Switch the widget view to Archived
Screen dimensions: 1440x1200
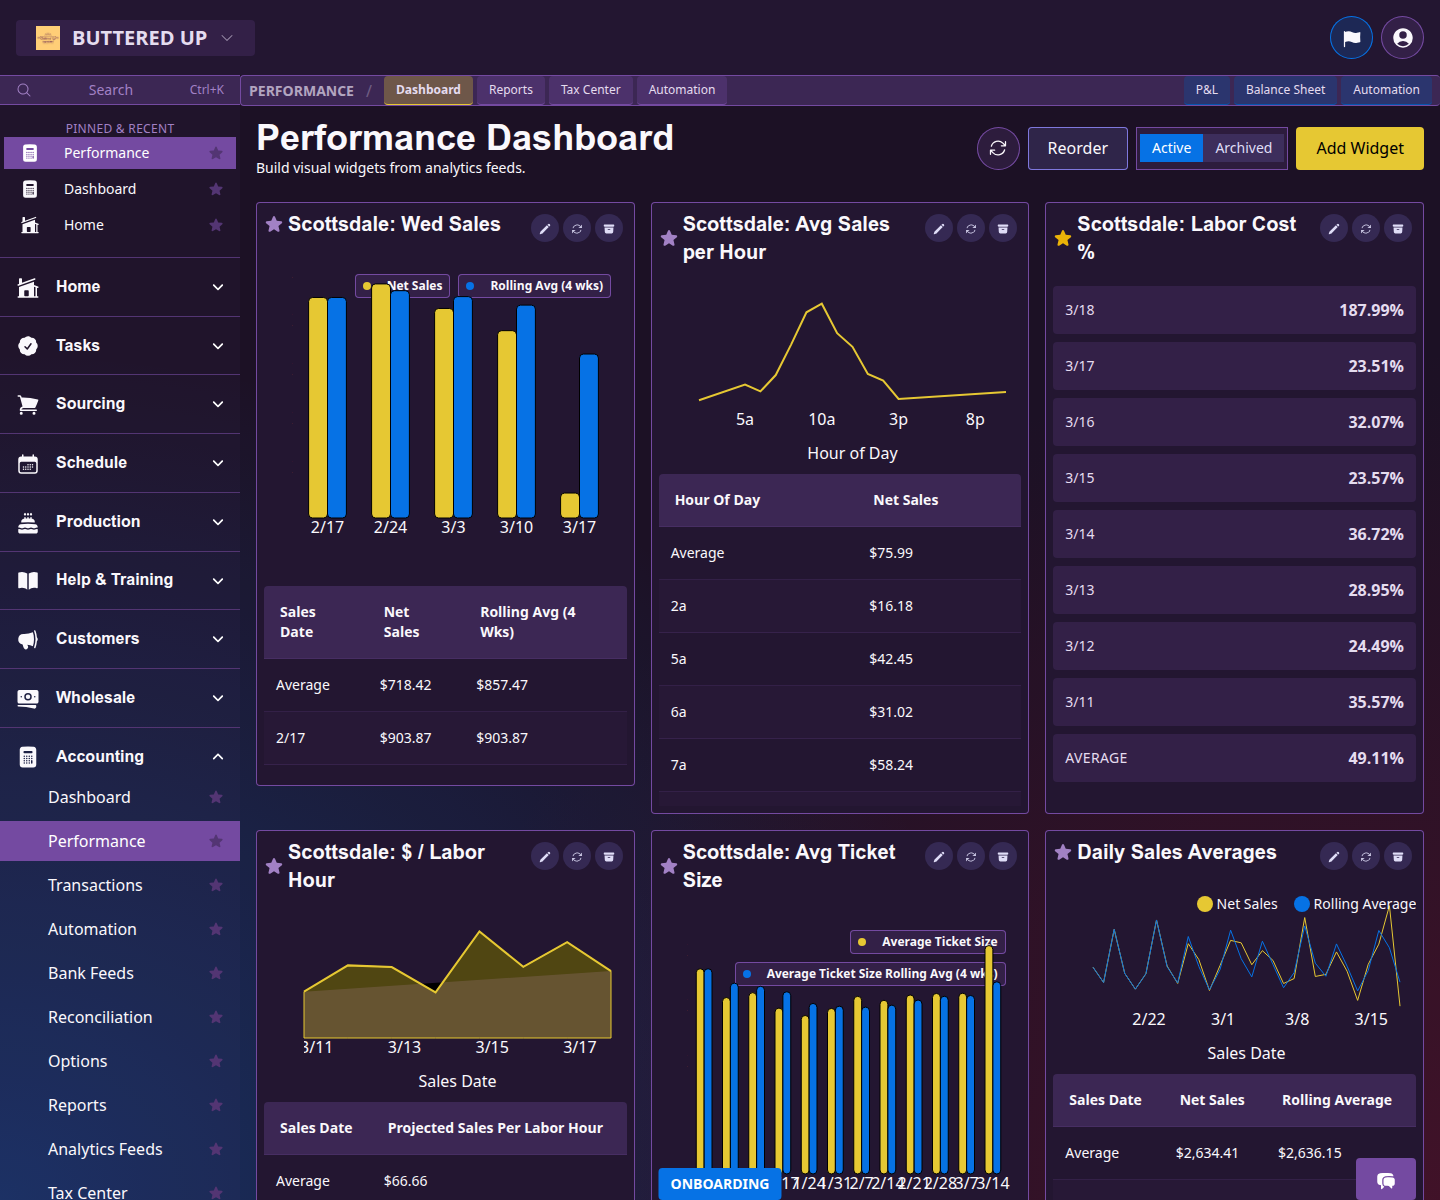pos(1242,147)
